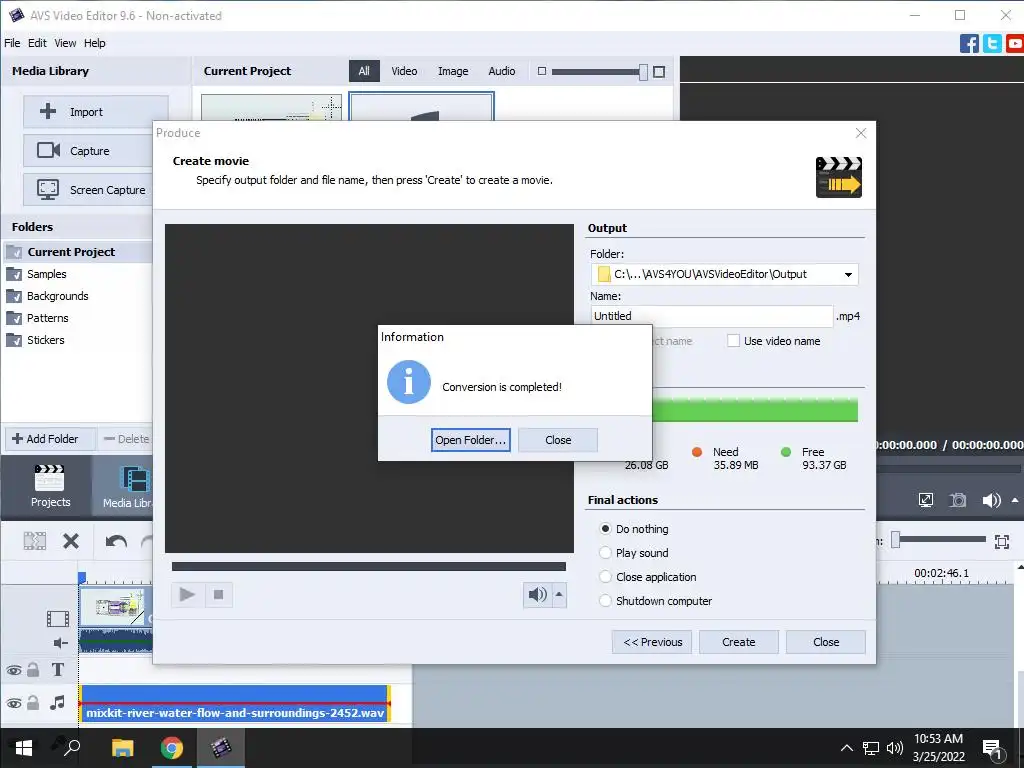The image size is (1024, 768).
Task: Click the Produce dialog play button
Action: coord(187,594)
